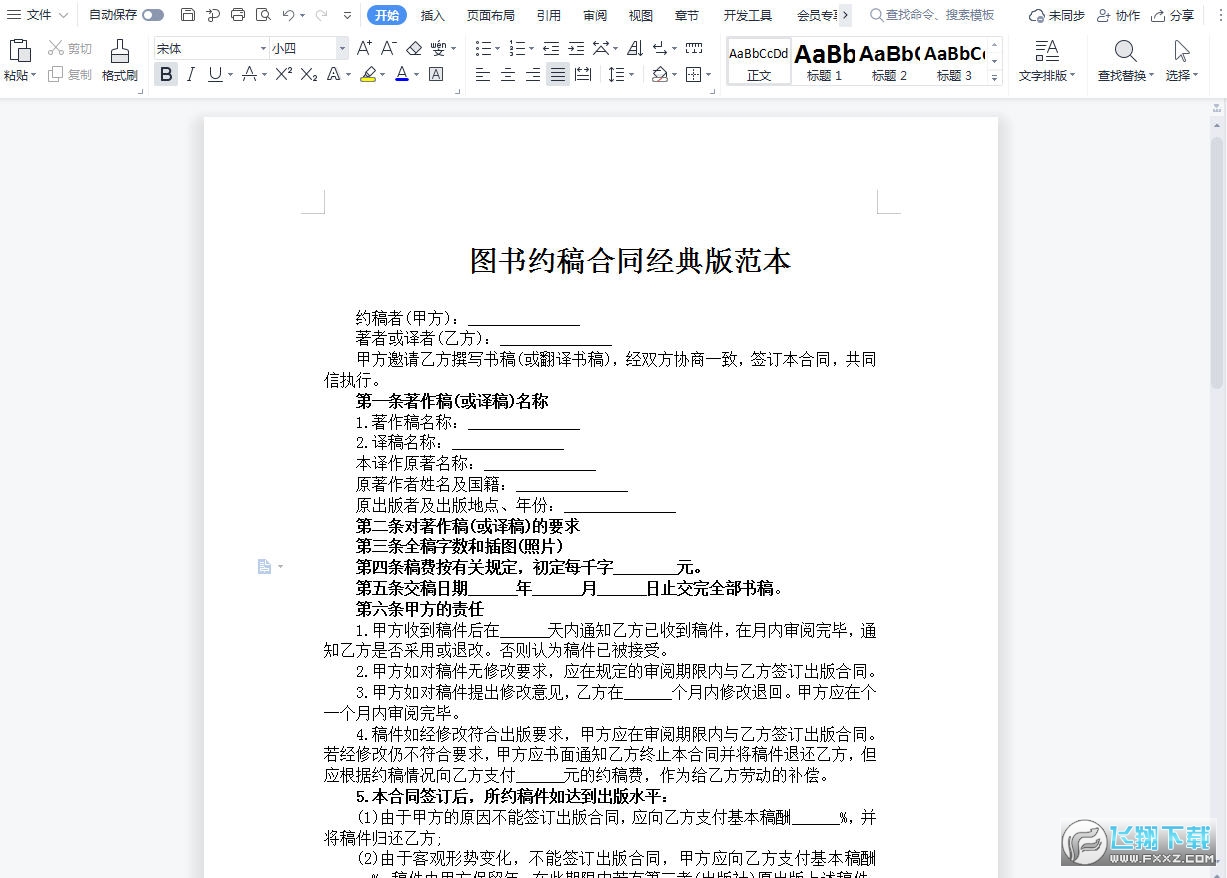Image resolution: width=1227 pixels, height=878 pixels.
Task: Apply the 标题 3 style
Action: coord(954,62)
